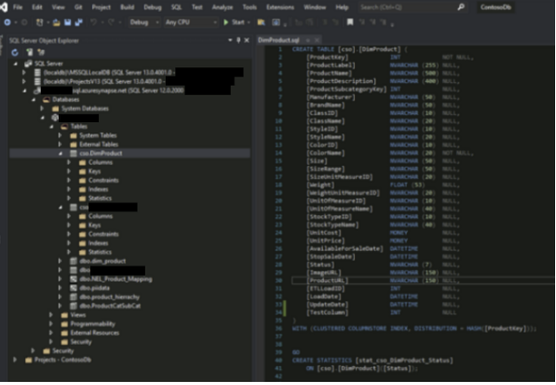Collapse the cso.DimProduct table node

61,153
